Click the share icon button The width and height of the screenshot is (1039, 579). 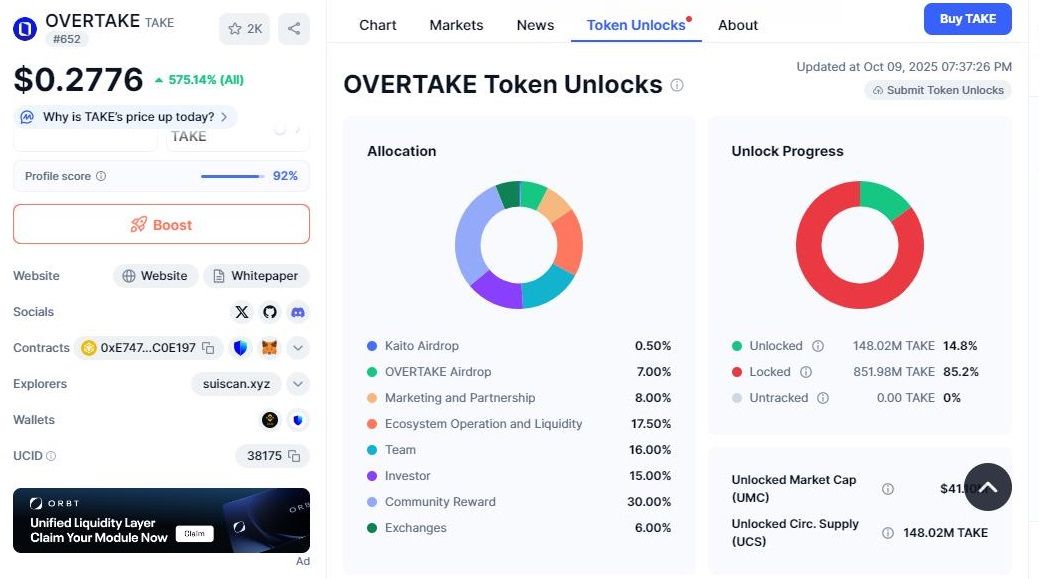(293, 29)
